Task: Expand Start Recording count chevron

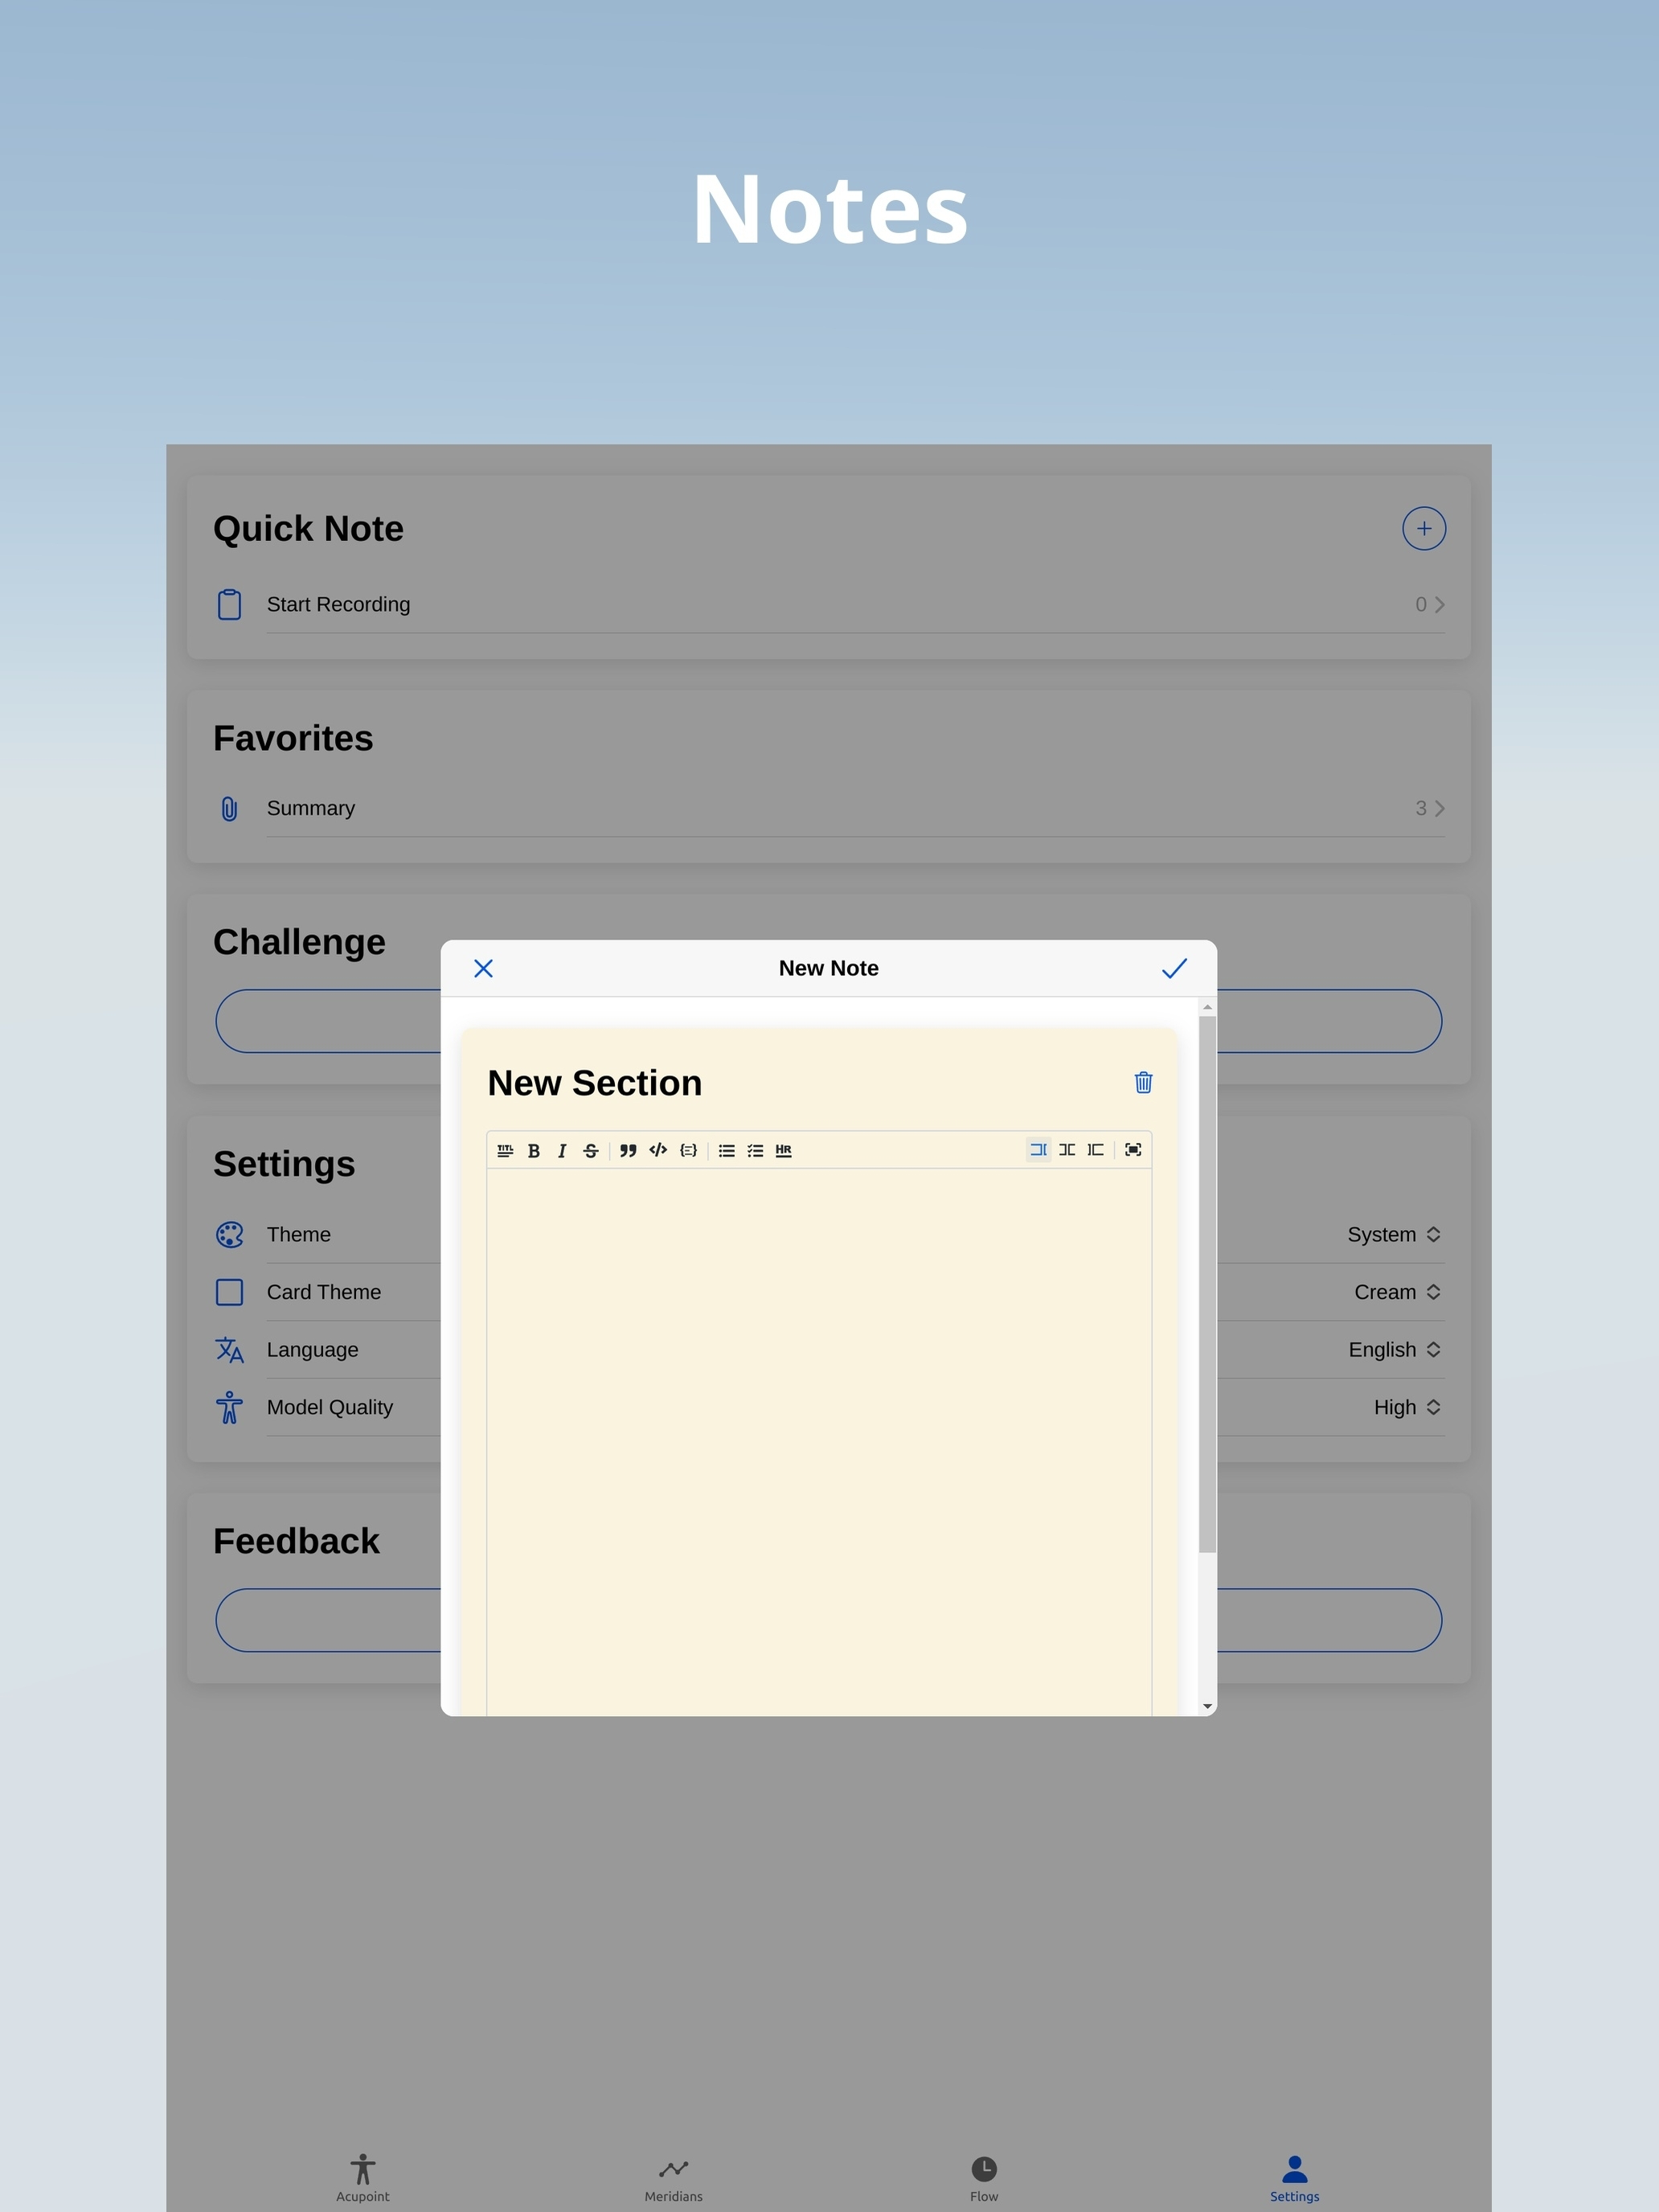Action: [1440, 604]
